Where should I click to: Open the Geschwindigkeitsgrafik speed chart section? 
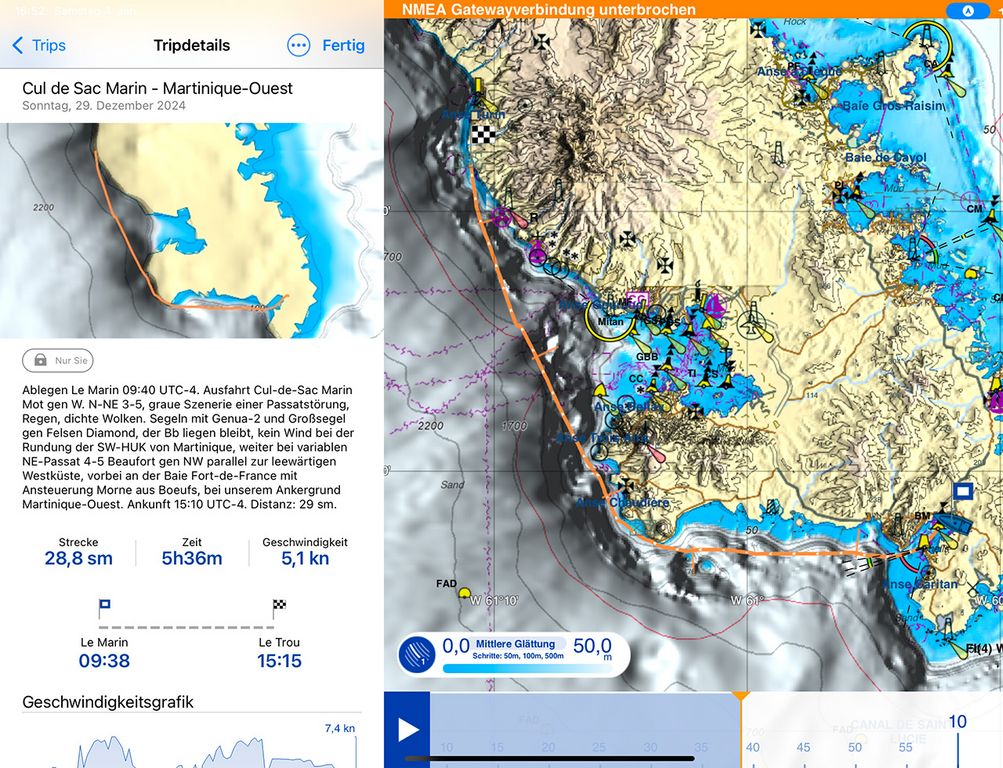(x=108, y=702)
